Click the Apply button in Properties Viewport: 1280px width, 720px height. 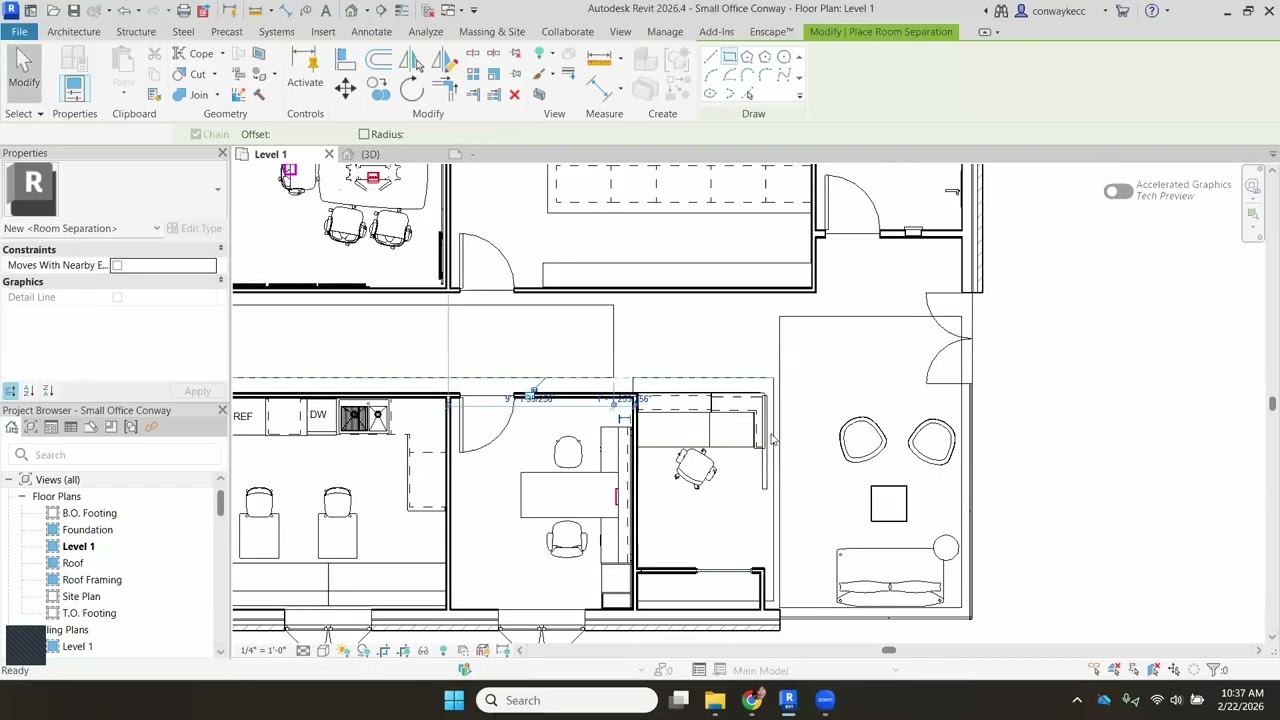point(197,391)
